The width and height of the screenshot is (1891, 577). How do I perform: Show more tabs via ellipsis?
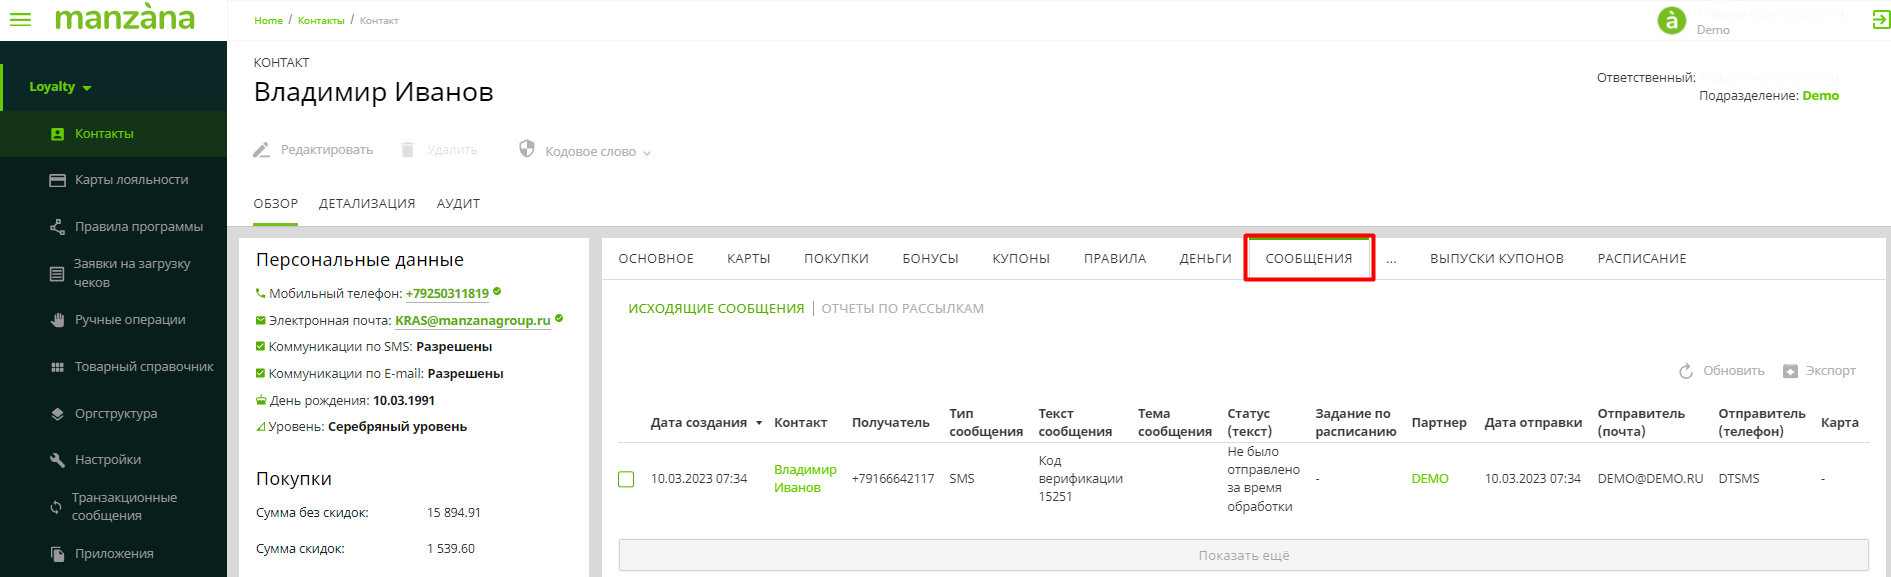[x=1391, y=259]
